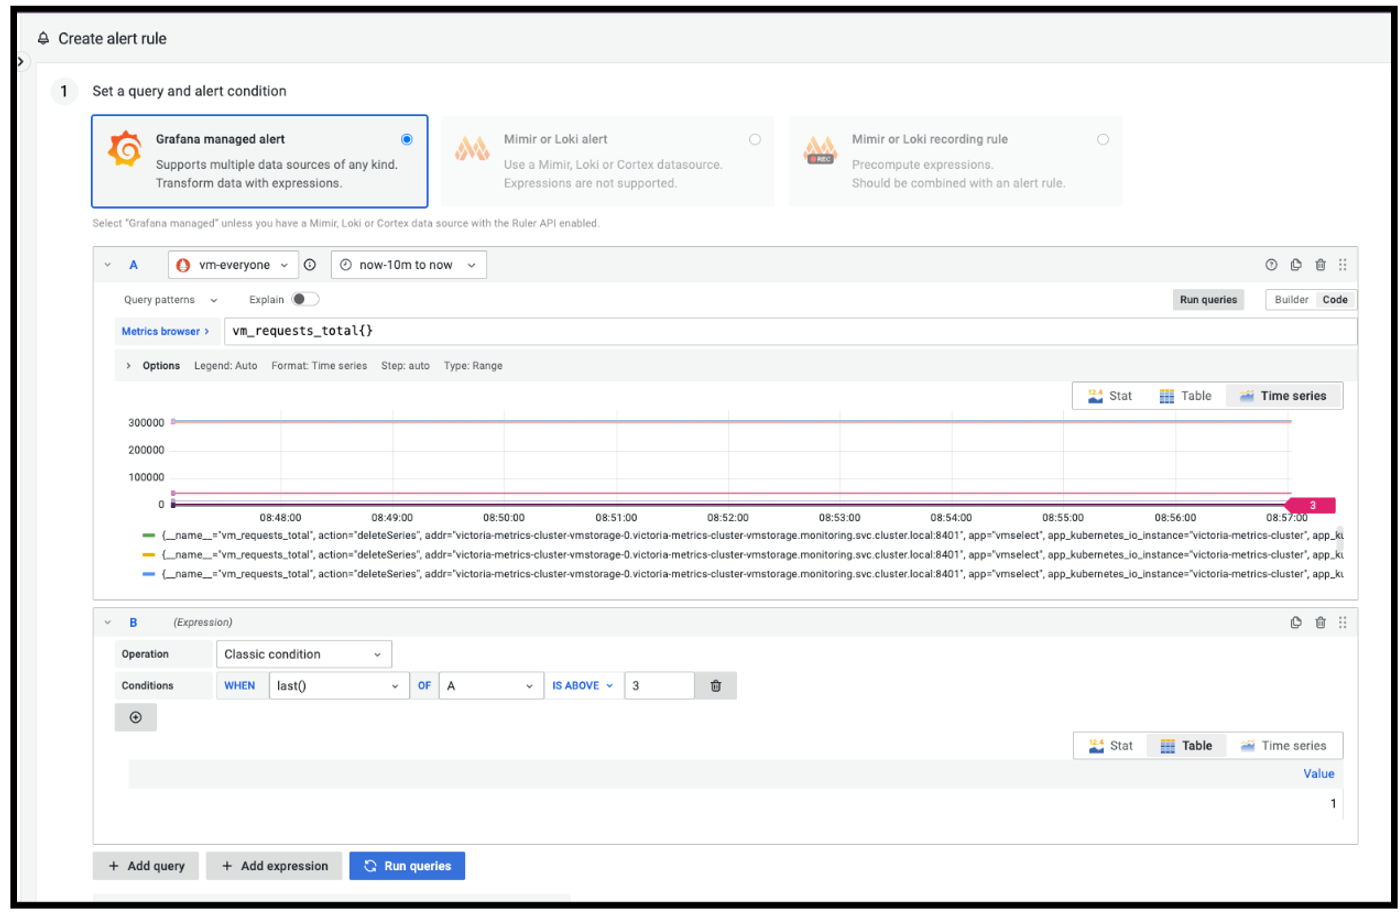1400x916 pixels.
Task: Click the vm_requests_total query input field
Action: click(791, 331)
